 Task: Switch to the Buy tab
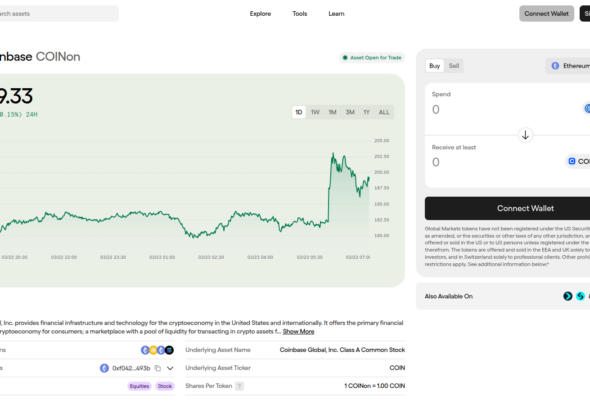(435, 66)
